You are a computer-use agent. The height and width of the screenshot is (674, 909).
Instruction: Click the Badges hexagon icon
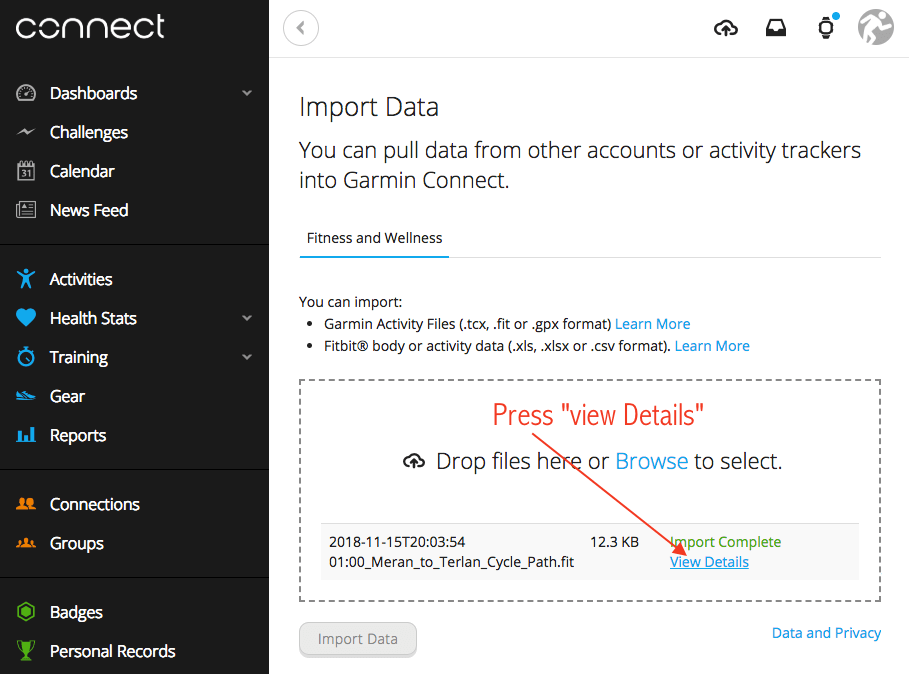[26, 612]
